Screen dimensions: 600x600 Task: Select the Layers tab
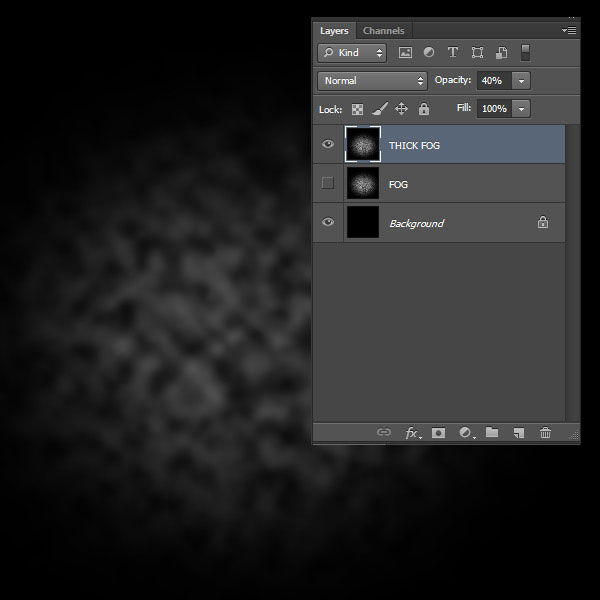(334, 31)
